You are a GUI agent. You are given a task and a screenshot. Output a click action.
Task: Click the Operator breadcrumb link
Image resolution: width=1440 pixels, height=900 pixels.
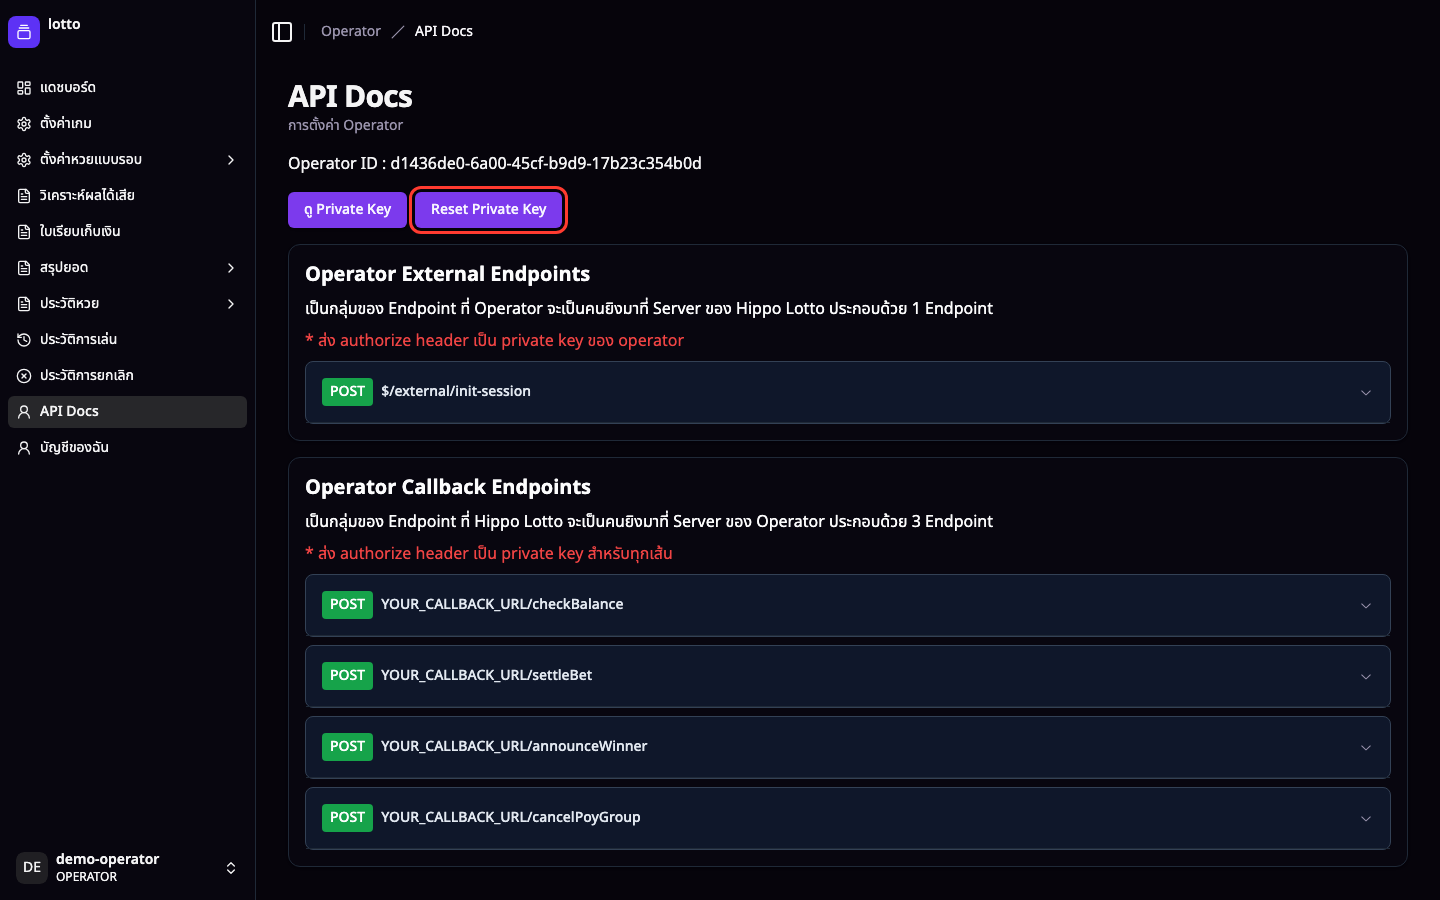tap(351, 32)
